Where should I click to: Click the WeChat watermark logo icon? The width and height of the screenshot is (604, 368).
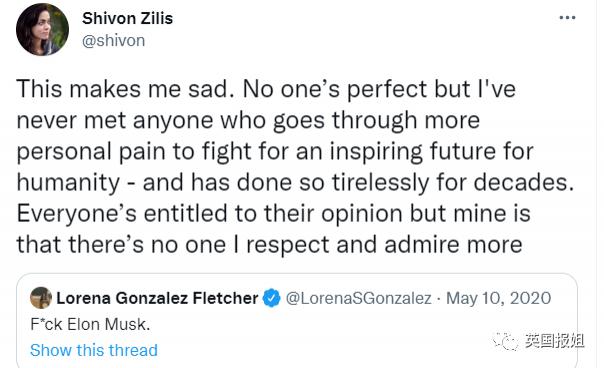[x=505, y=341]
